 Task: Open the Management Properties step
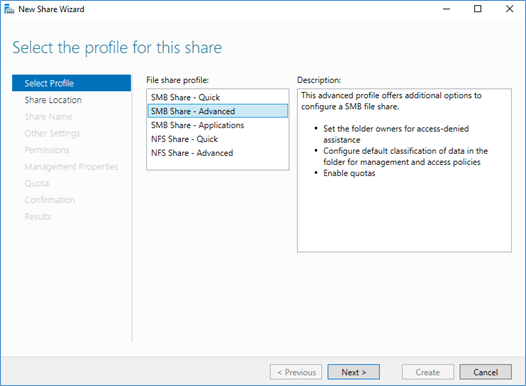tap(71, 167)
